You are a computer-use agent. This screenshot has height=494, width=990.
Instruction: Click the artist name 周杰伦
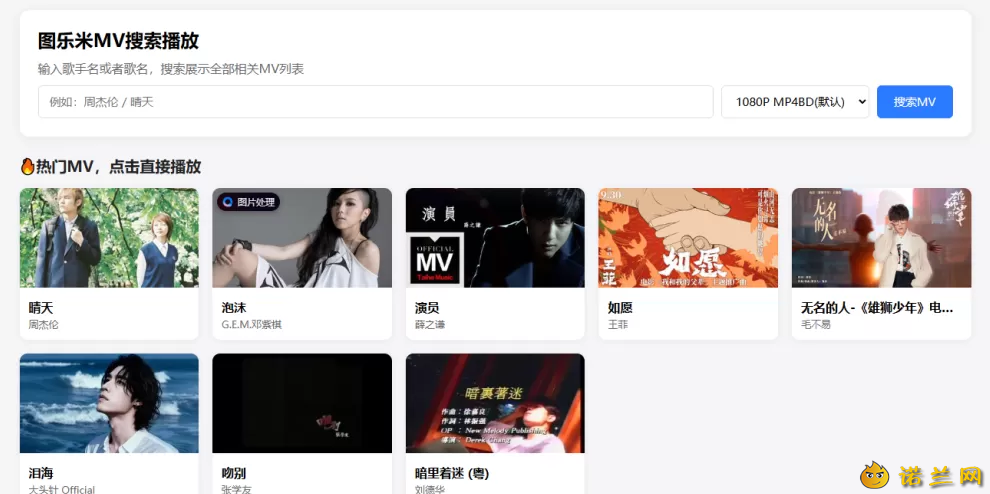[x=44, y=325]
